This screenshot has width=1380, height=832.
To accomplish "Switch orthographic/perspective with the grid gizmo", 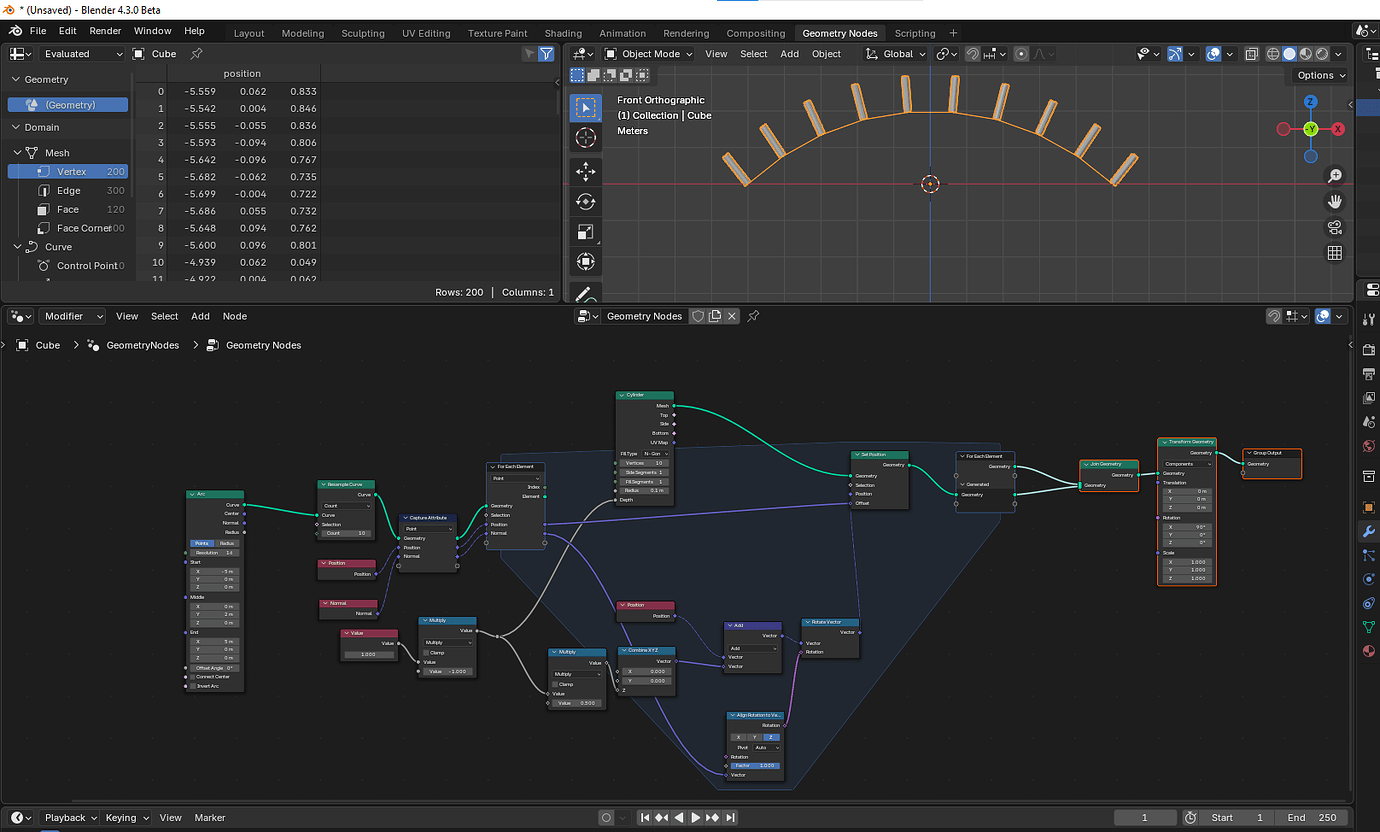I will pos(1335,254).
